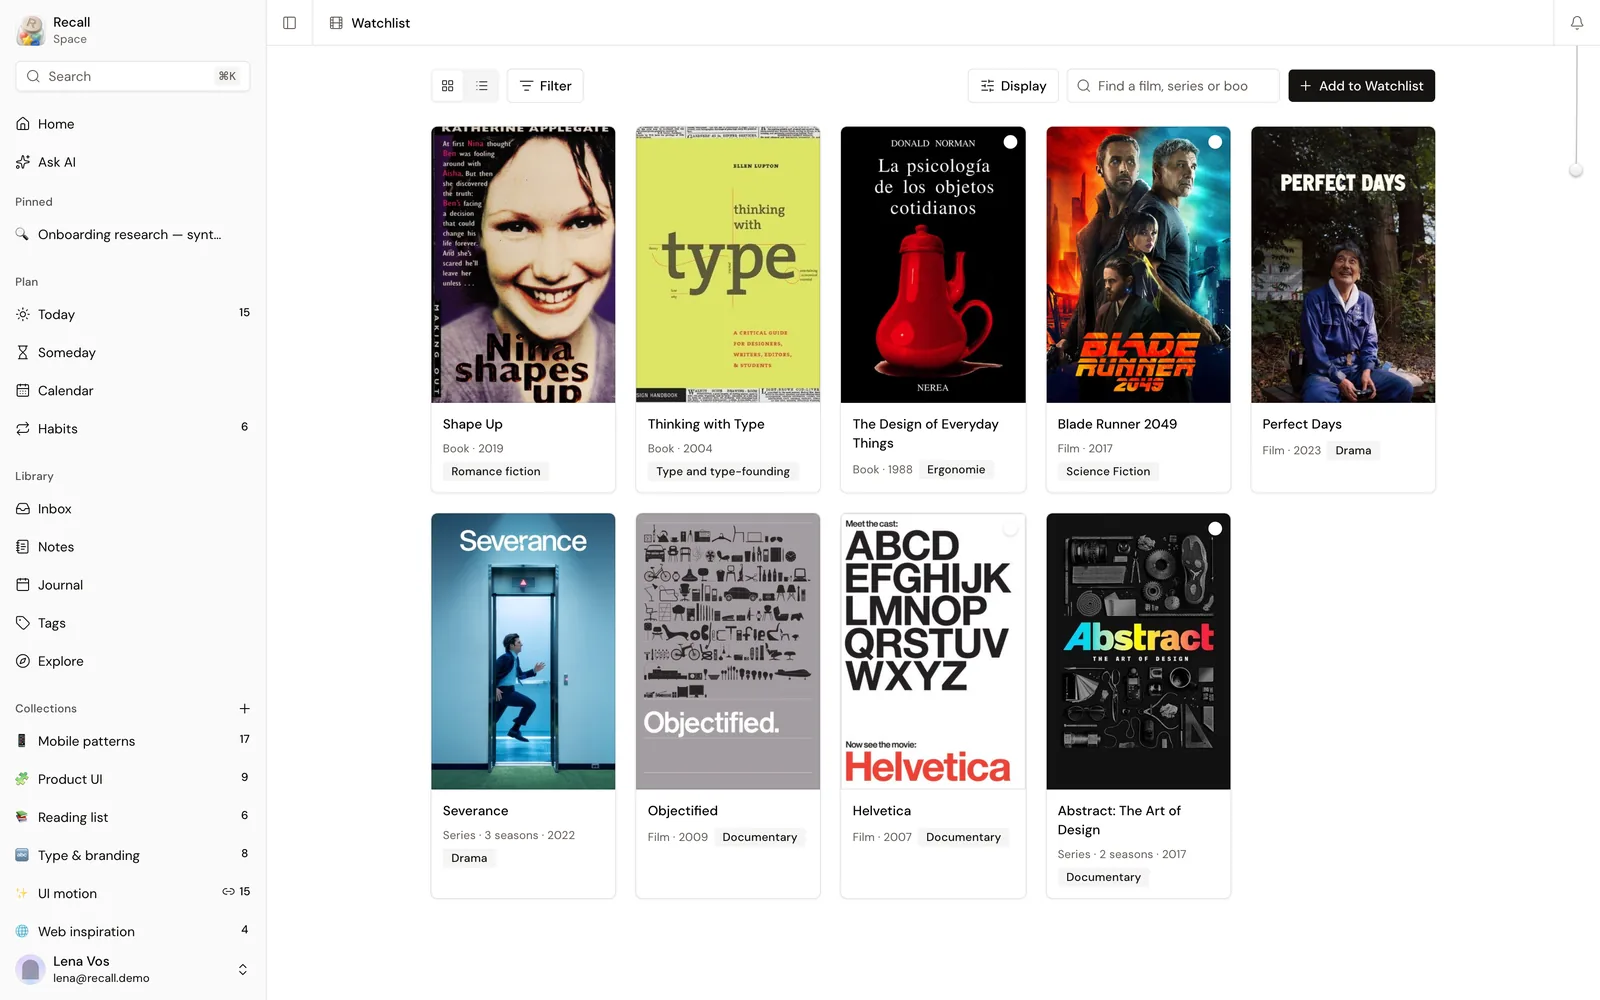Click Add to Watchlist button
1600x1000 pixels.
[x=1361, y=86]
